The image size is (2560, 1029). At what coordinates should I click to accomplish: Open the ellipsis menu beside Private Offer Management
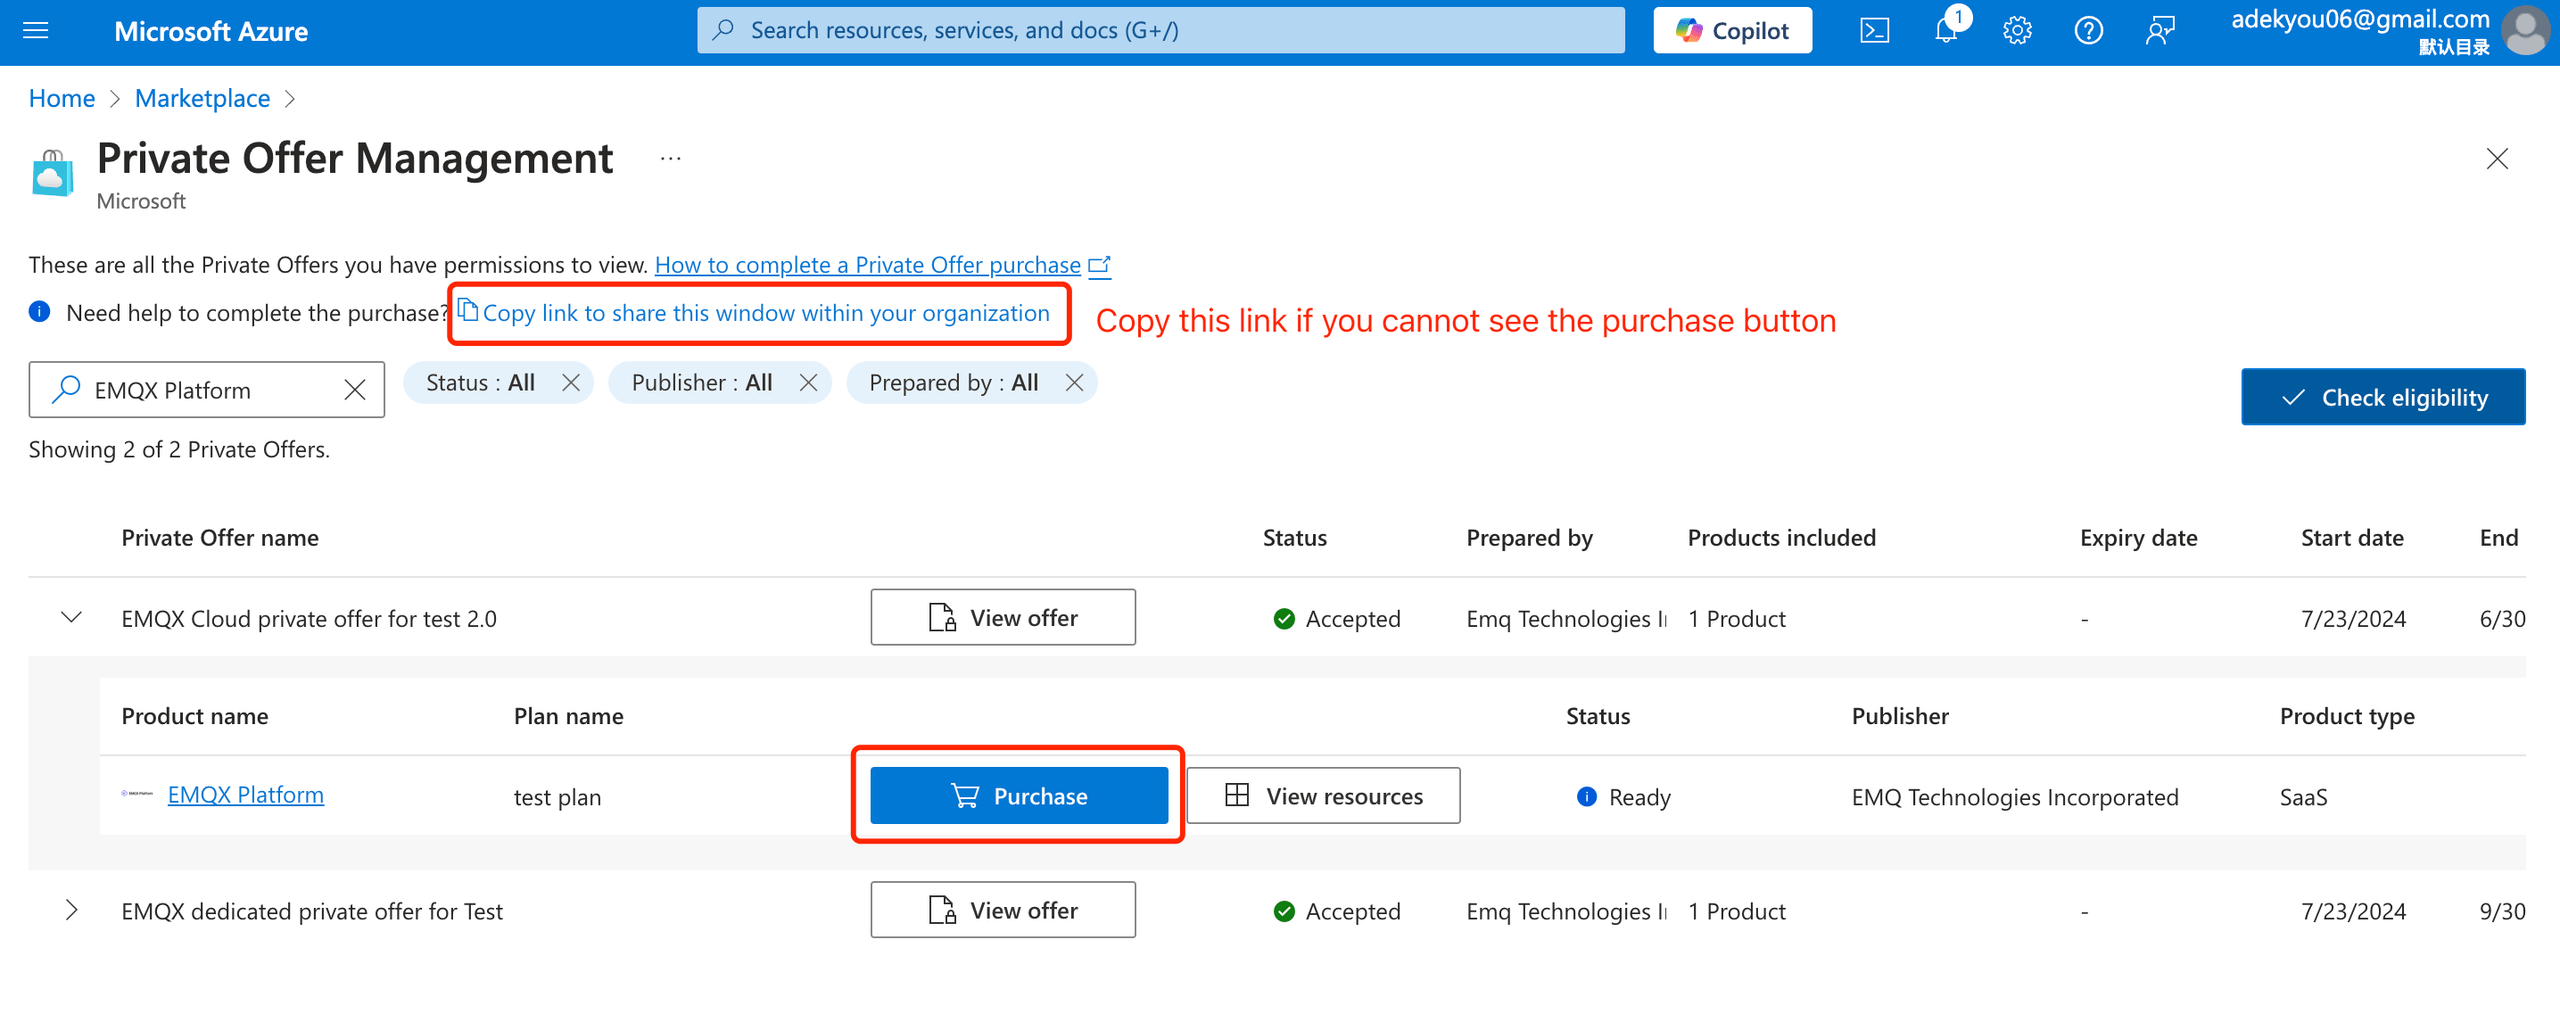tap(669, 157)
